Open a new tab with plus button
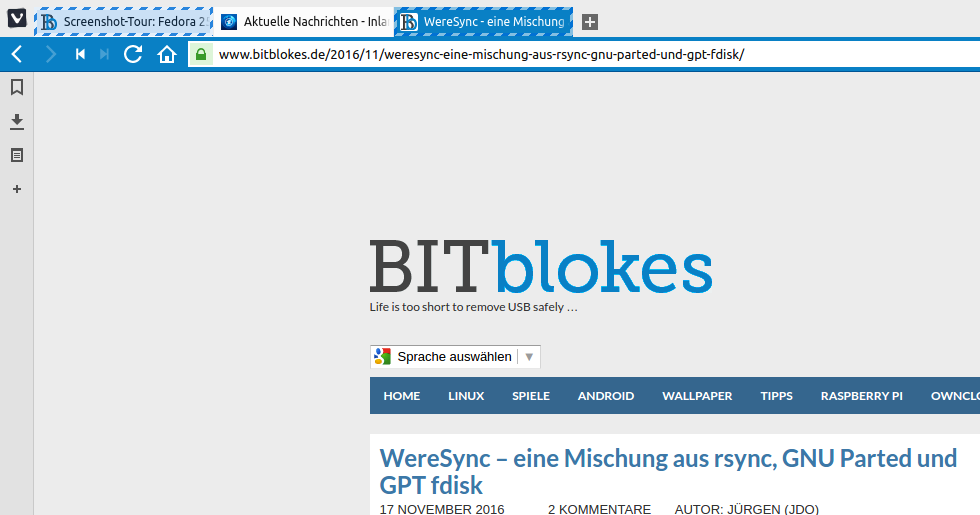Image resolution: width=980 pixels, height=515 pixels. coord(589,22)
